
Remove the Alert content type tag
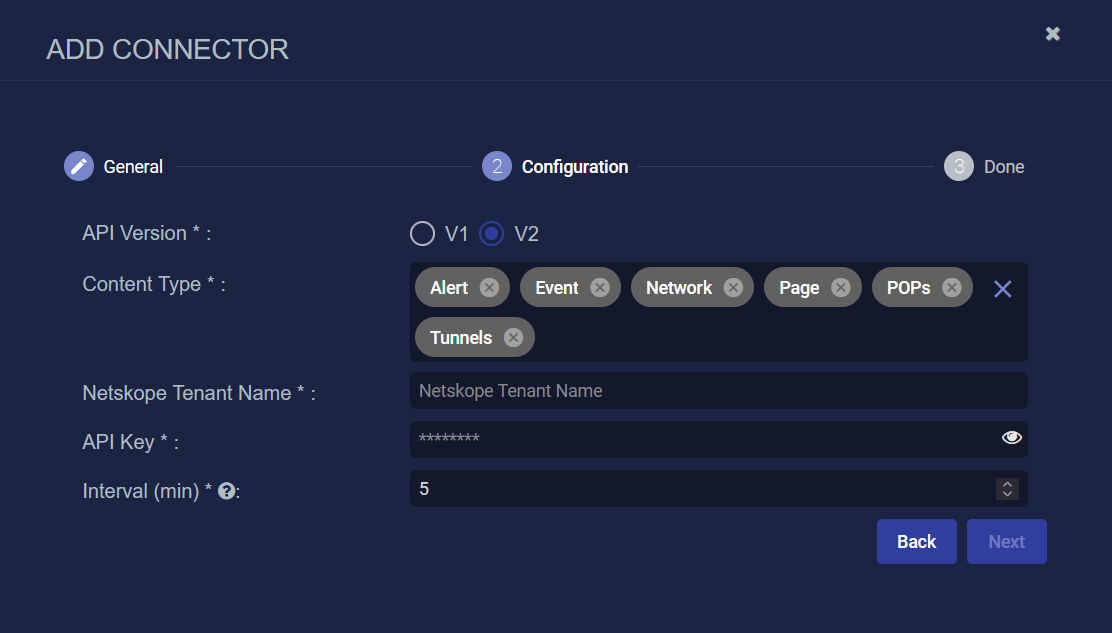click(489, 288)
